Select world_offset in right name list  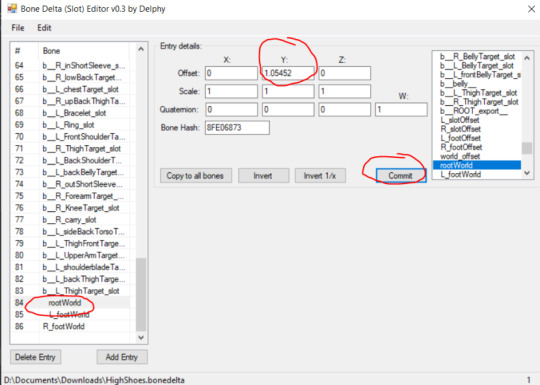pyautogui.click(x=477, y=156)
